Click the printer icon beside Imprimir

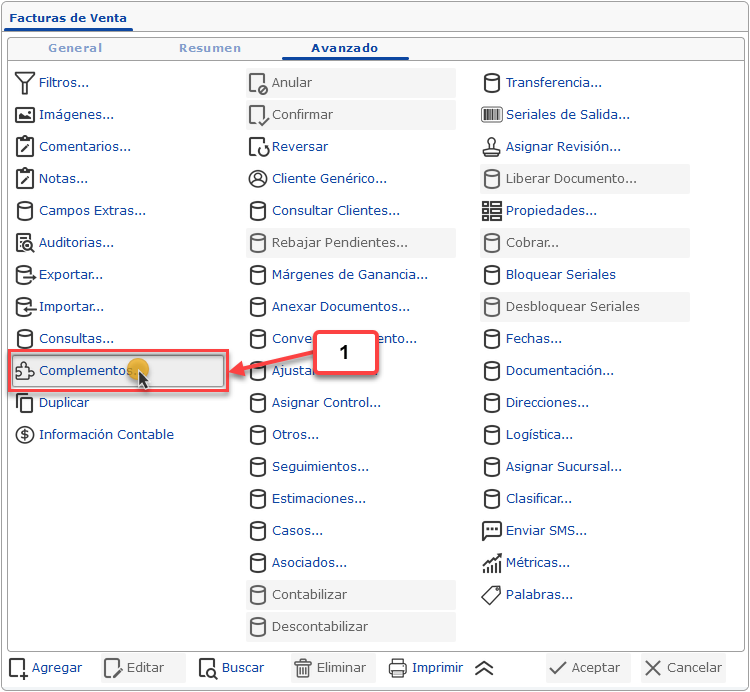[x=398, y=668]
